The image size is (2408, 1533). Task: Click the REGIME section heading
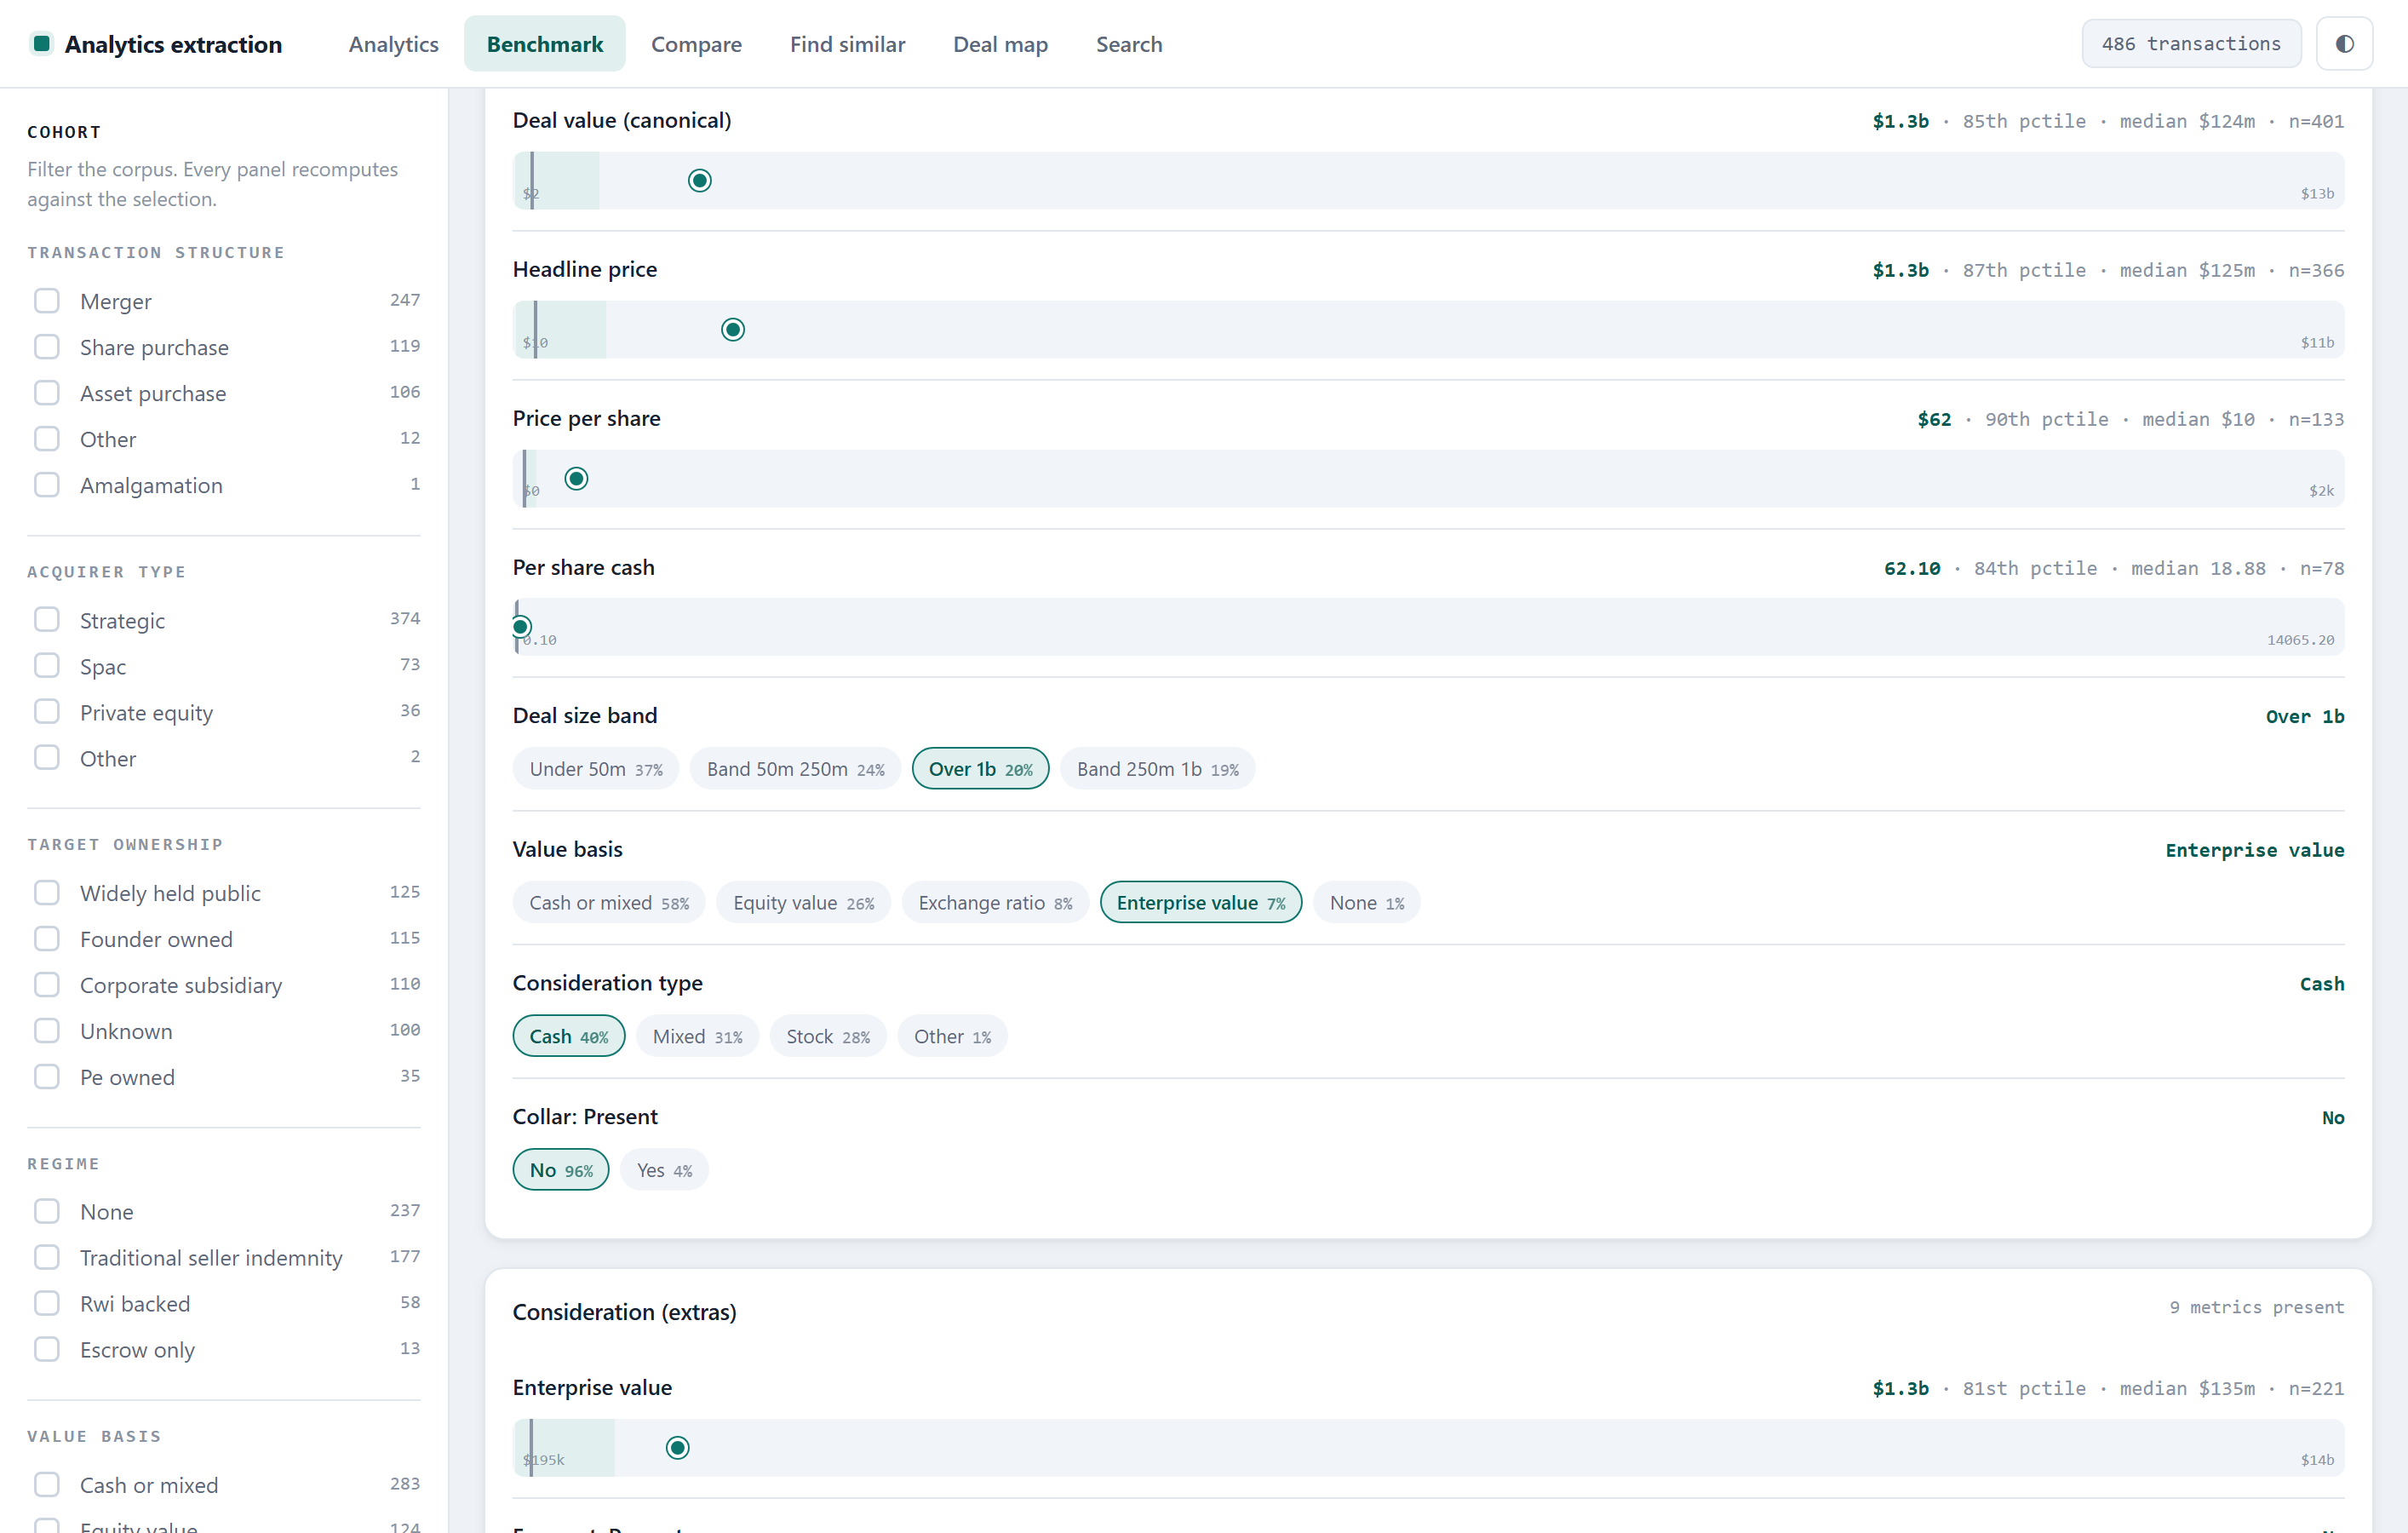point(64,1164)
